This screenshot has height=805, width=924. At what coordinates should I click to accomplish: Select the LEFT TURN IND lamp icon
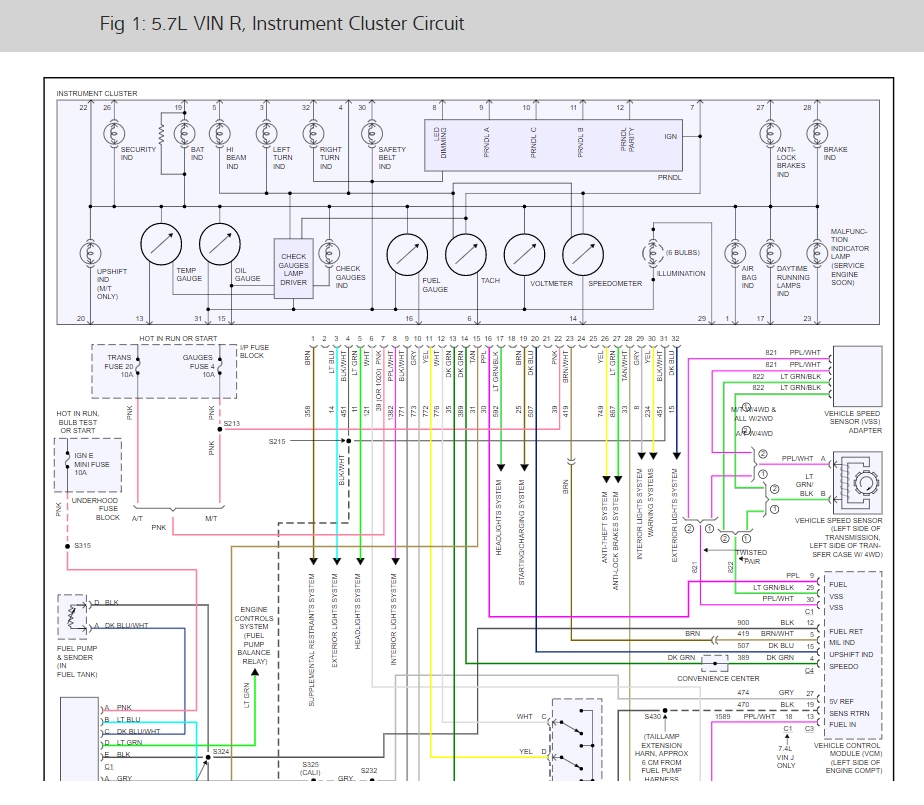265,135
